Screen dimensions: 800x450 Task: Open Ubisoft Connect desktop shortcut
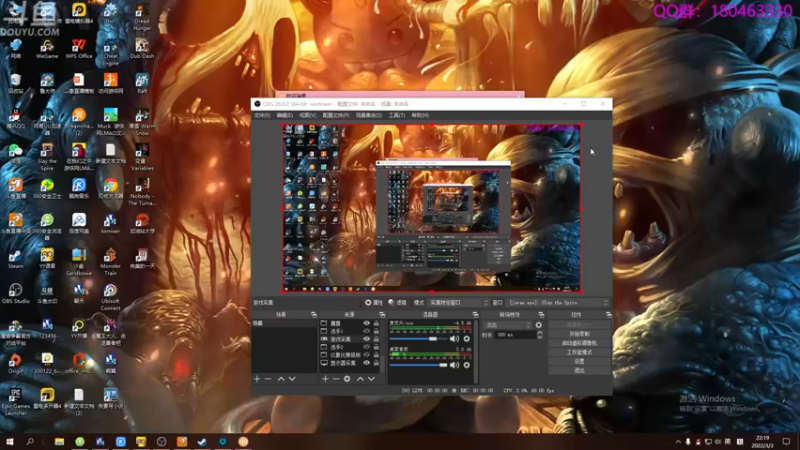(110, 297)
